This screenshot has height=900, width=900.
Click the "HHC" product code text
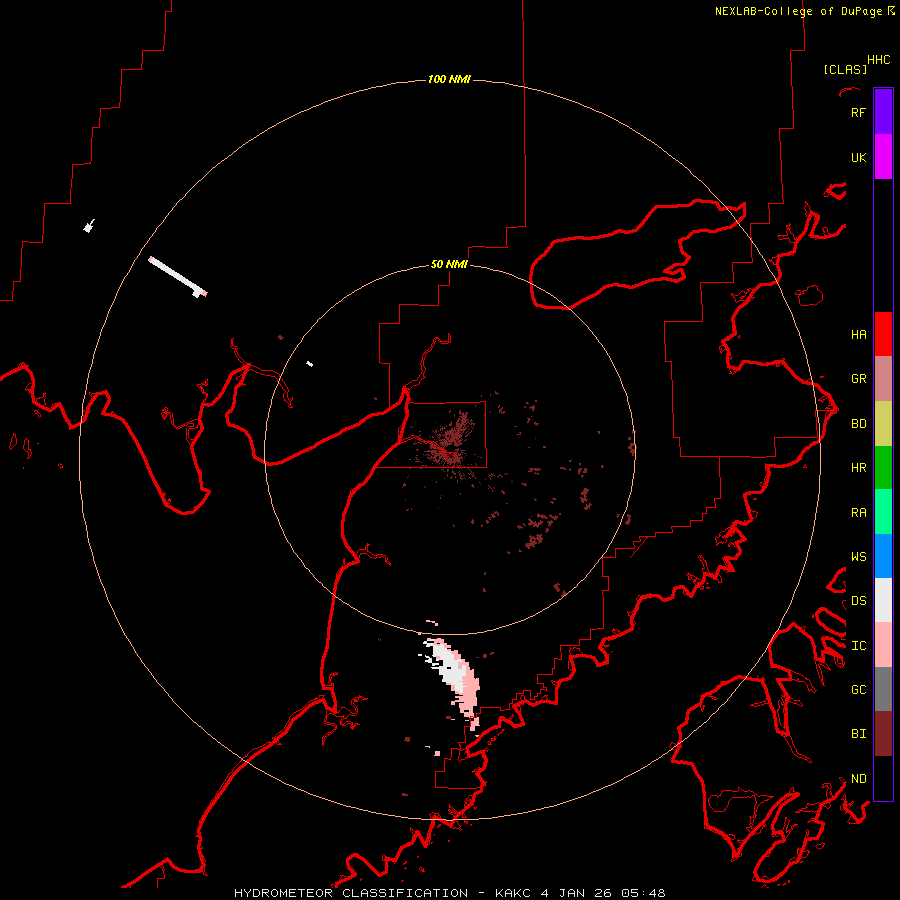[x=879, y=60]
